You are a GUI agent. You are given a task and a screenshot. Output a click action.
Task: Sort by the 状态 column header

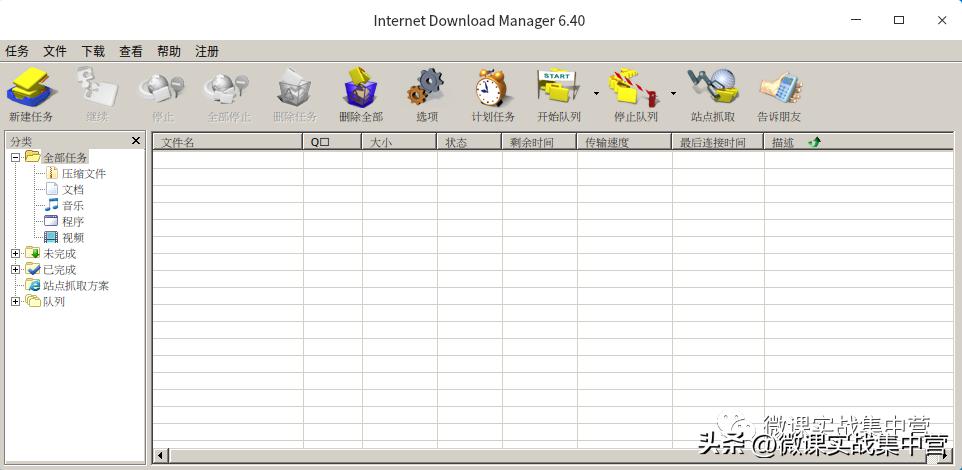[469, 142]
